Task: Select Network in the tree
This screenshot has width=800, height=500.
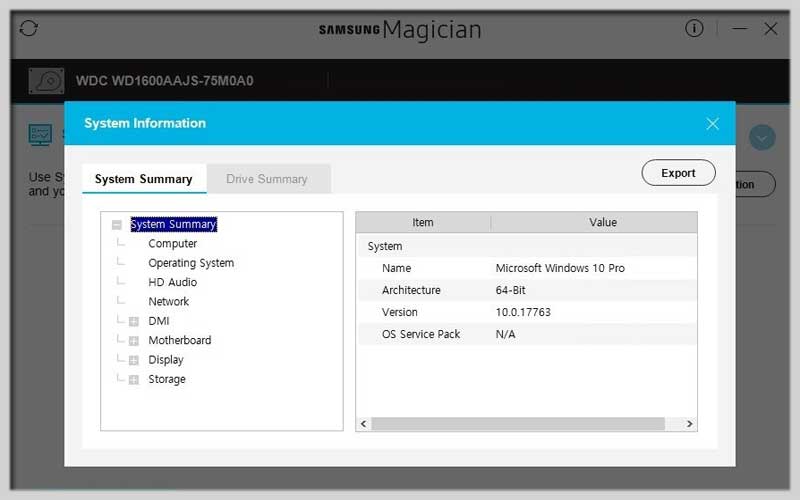Action: [x=168, y=302]
